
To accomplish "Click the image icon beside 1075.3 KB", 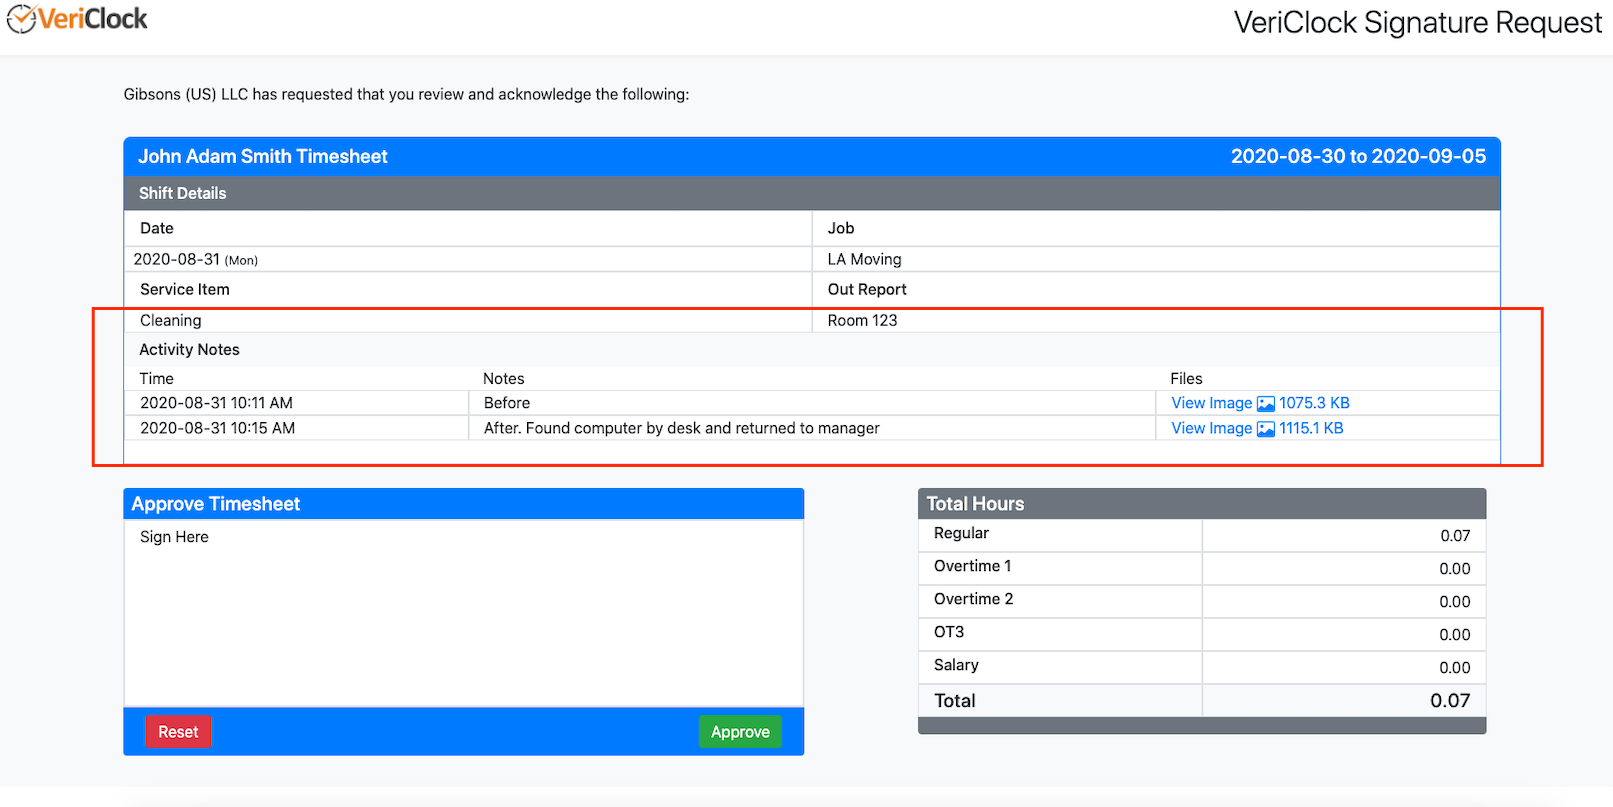I will (1265, 404).
